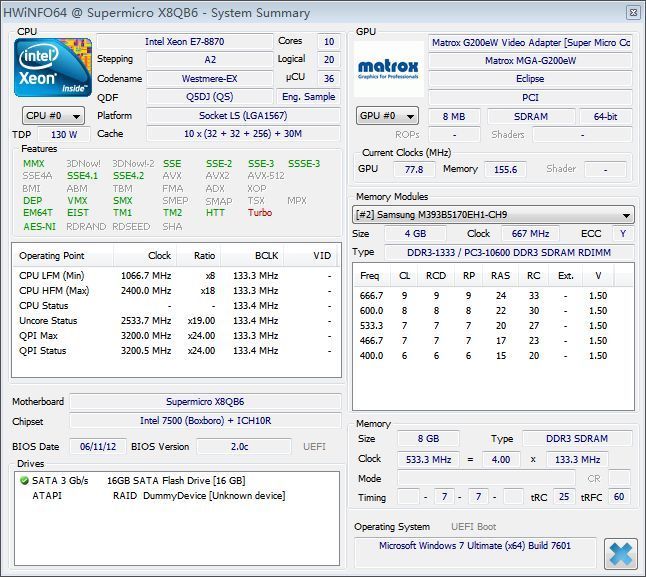Click the blue X close button at bottom

click(620, 553)
